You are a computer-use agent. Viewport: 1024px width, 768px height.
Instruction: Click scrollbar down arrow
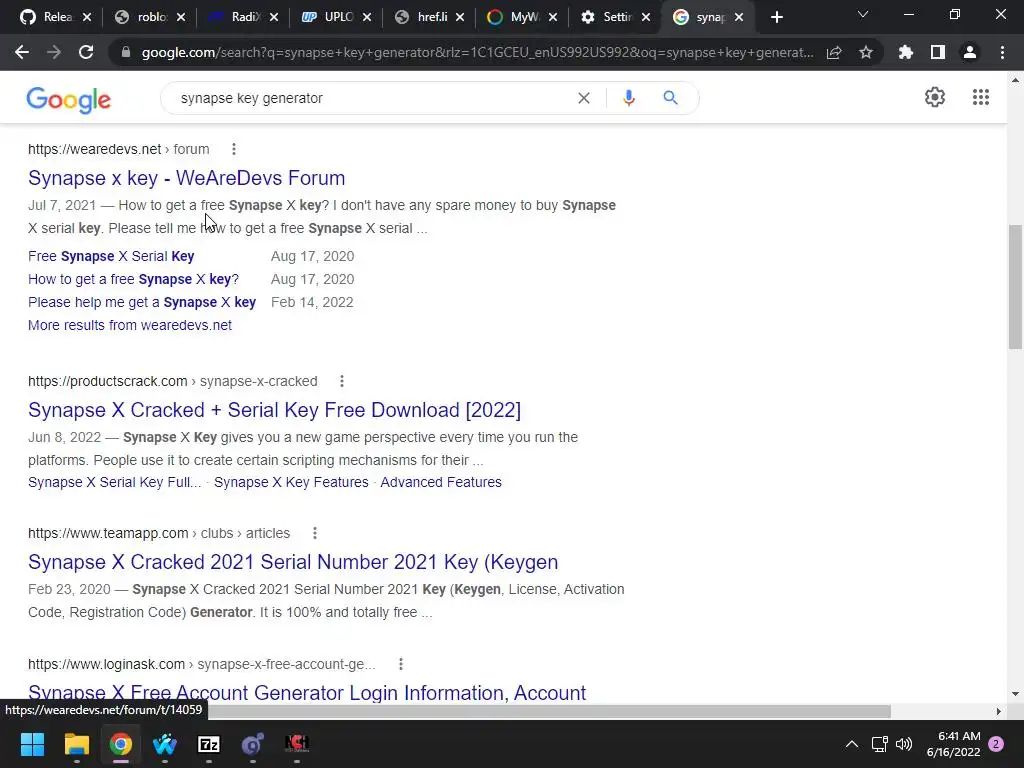click(x=1015, y=694)
